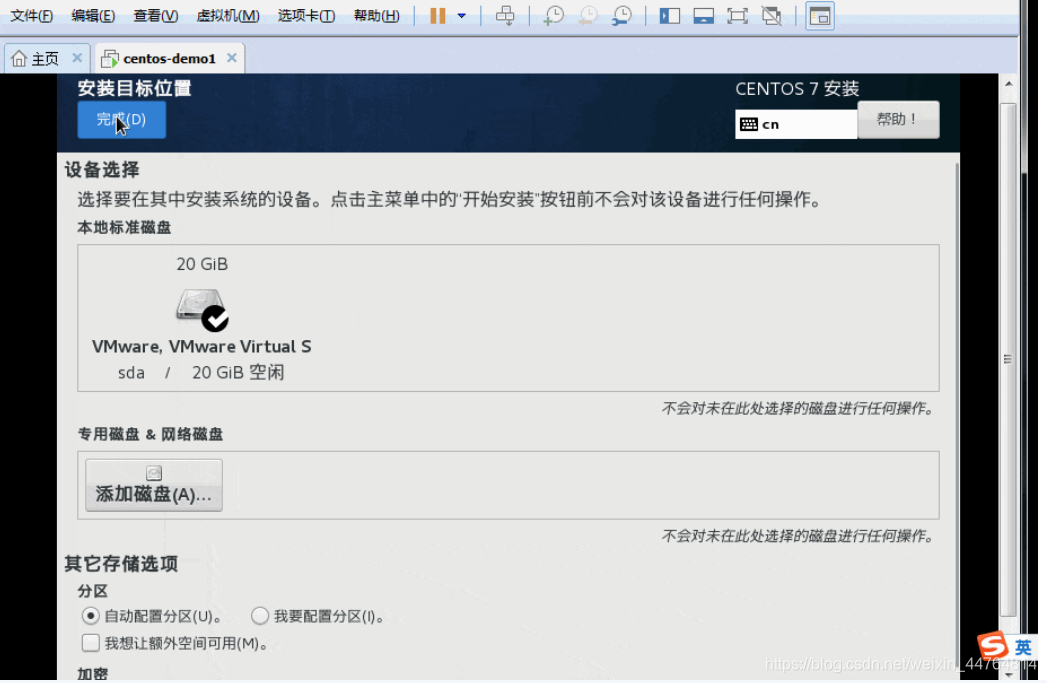Click the Unity mode icon
Image resolution: width=1047 pixels, height=683 pixels.
[772, 15]
